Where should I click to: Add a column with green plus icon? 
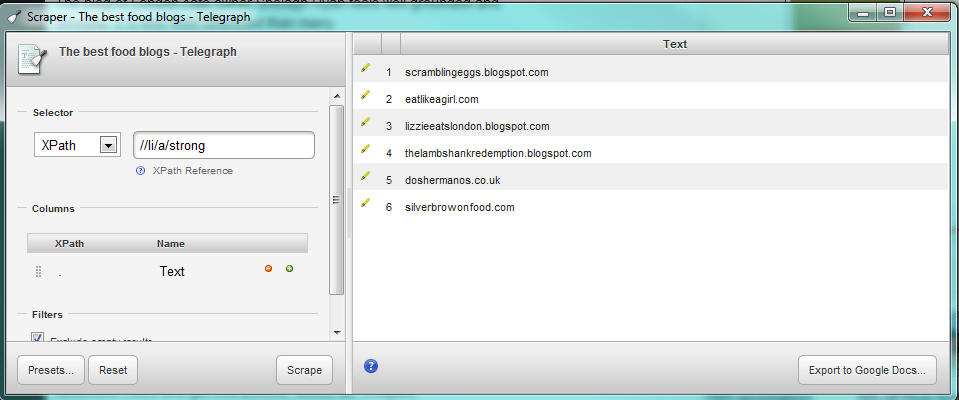click(x=289, y=269)
